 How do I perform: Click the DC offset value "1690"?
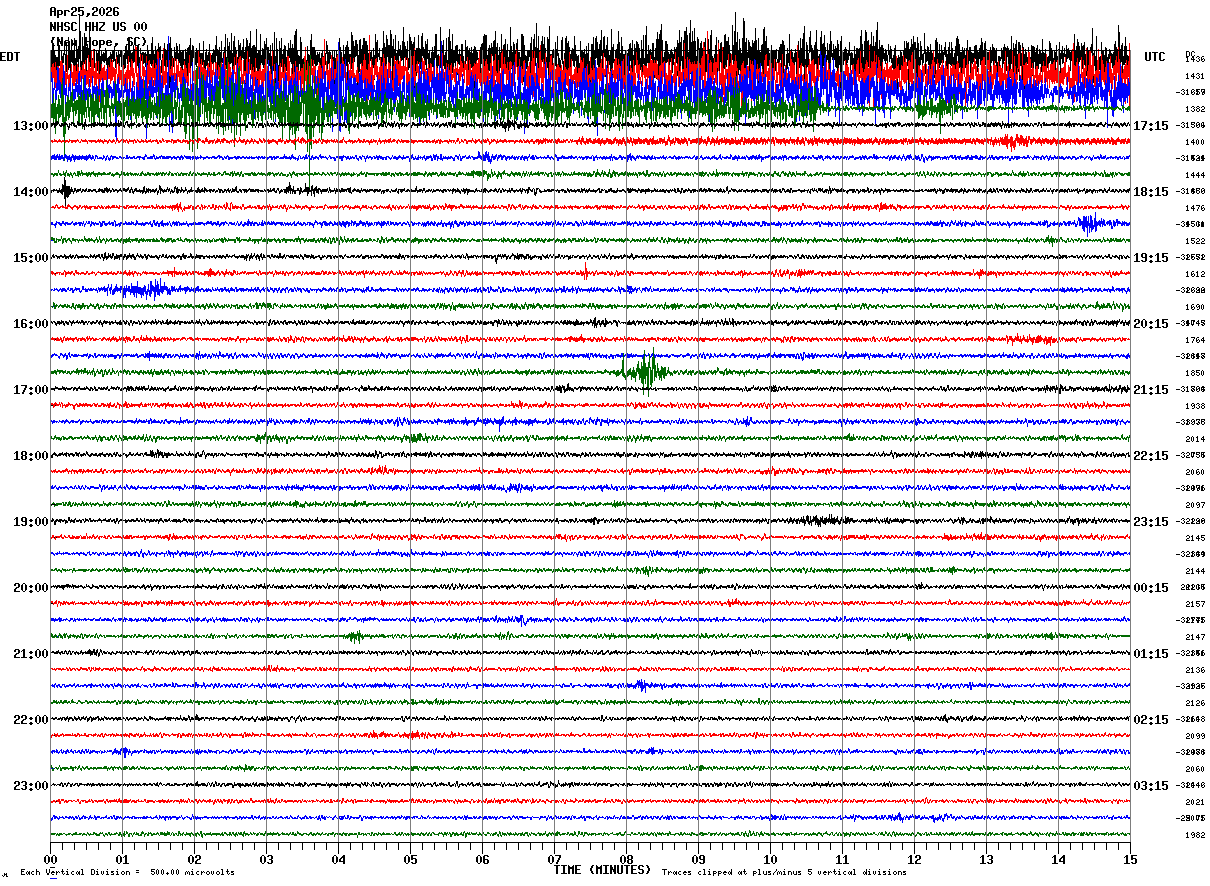[1194, 307]
